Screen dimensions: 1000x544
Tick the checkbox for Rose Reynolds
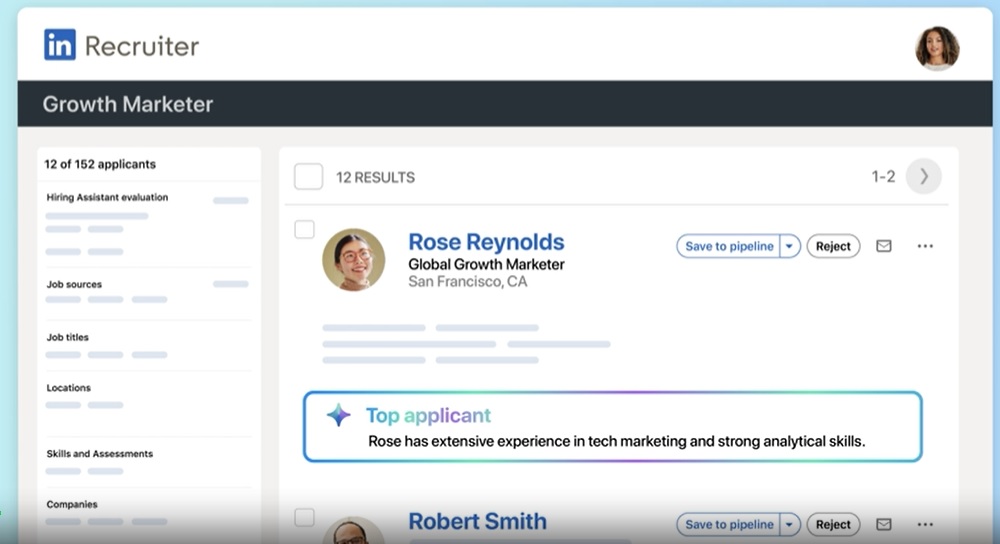point(304,229)
